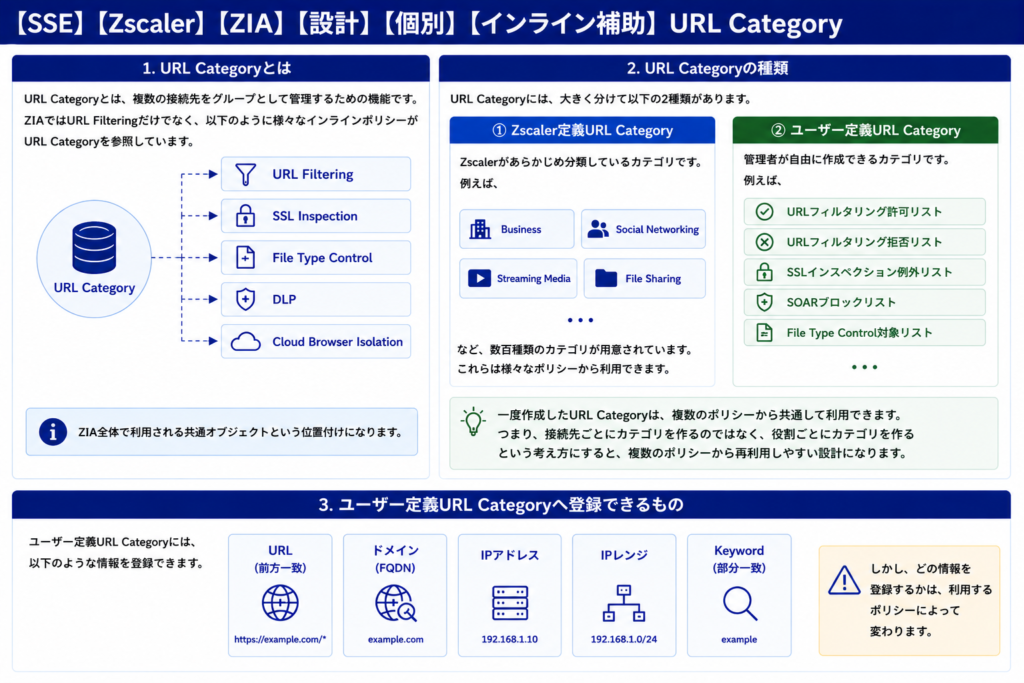Click the ② ユーザー定義URL Category header
1024x683 pixels.
(865, 130)
